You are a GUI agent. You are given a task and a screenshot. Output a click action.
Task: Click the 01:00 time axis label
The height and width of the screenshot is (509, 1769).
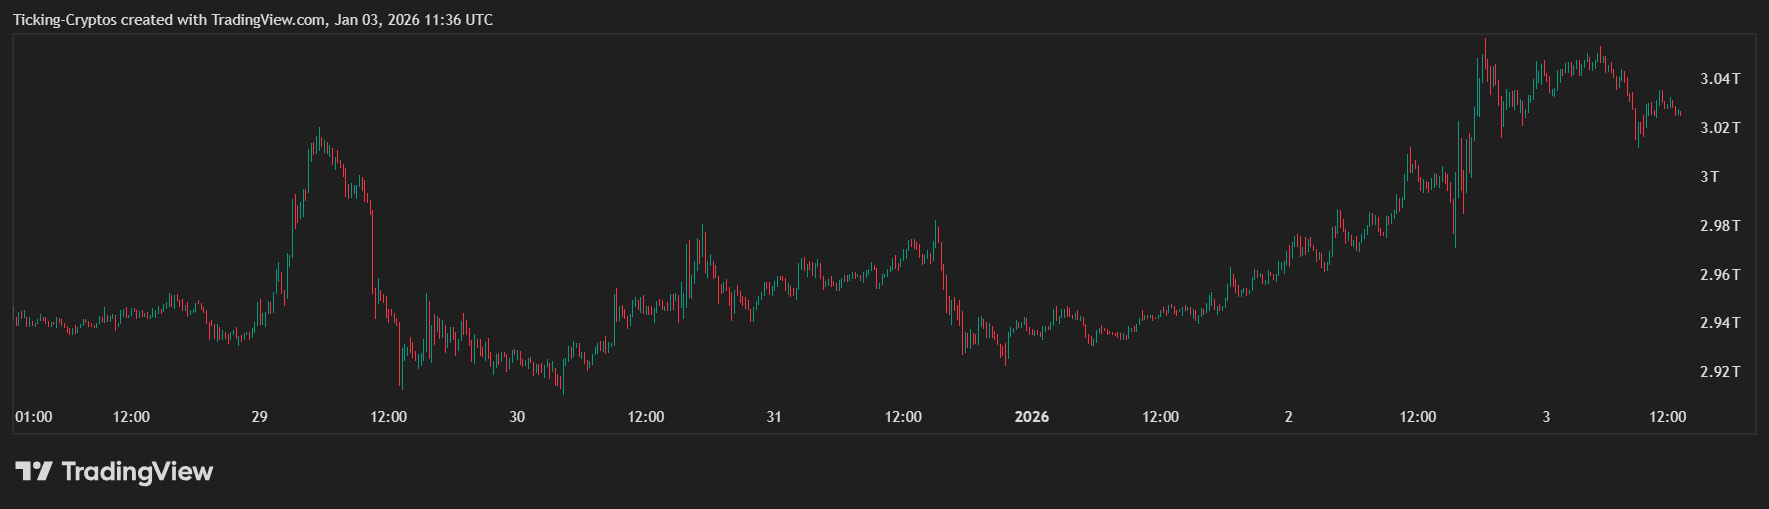[34, 417]
